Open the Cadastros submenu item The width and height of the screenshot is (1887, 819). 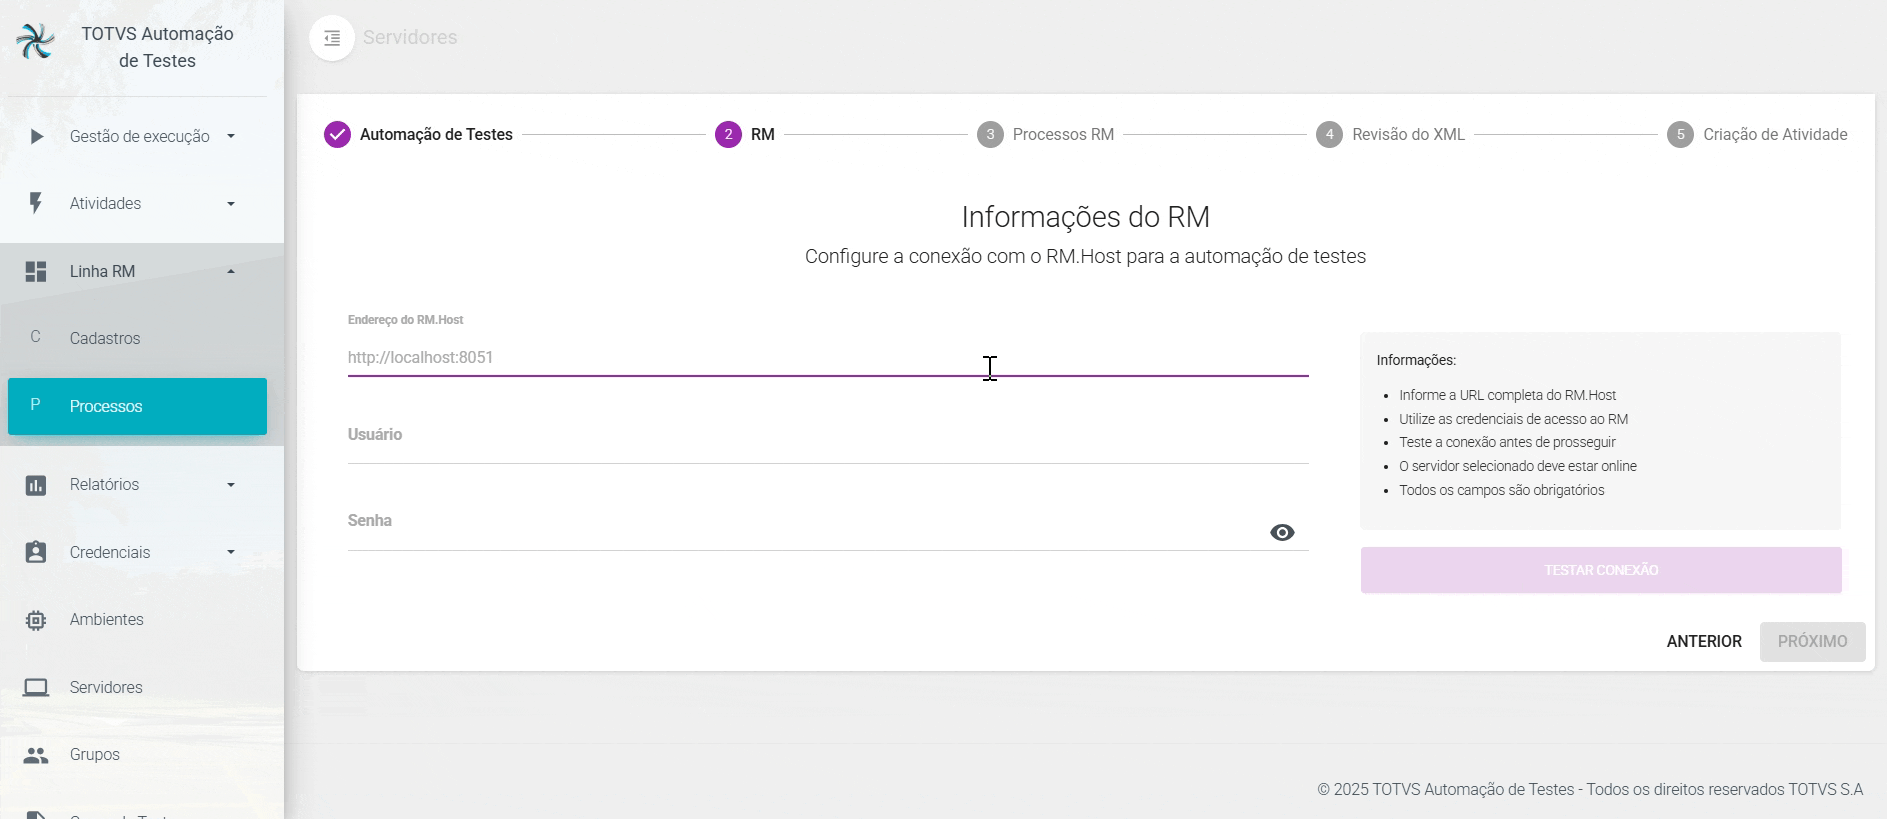[x=105, y=338]
